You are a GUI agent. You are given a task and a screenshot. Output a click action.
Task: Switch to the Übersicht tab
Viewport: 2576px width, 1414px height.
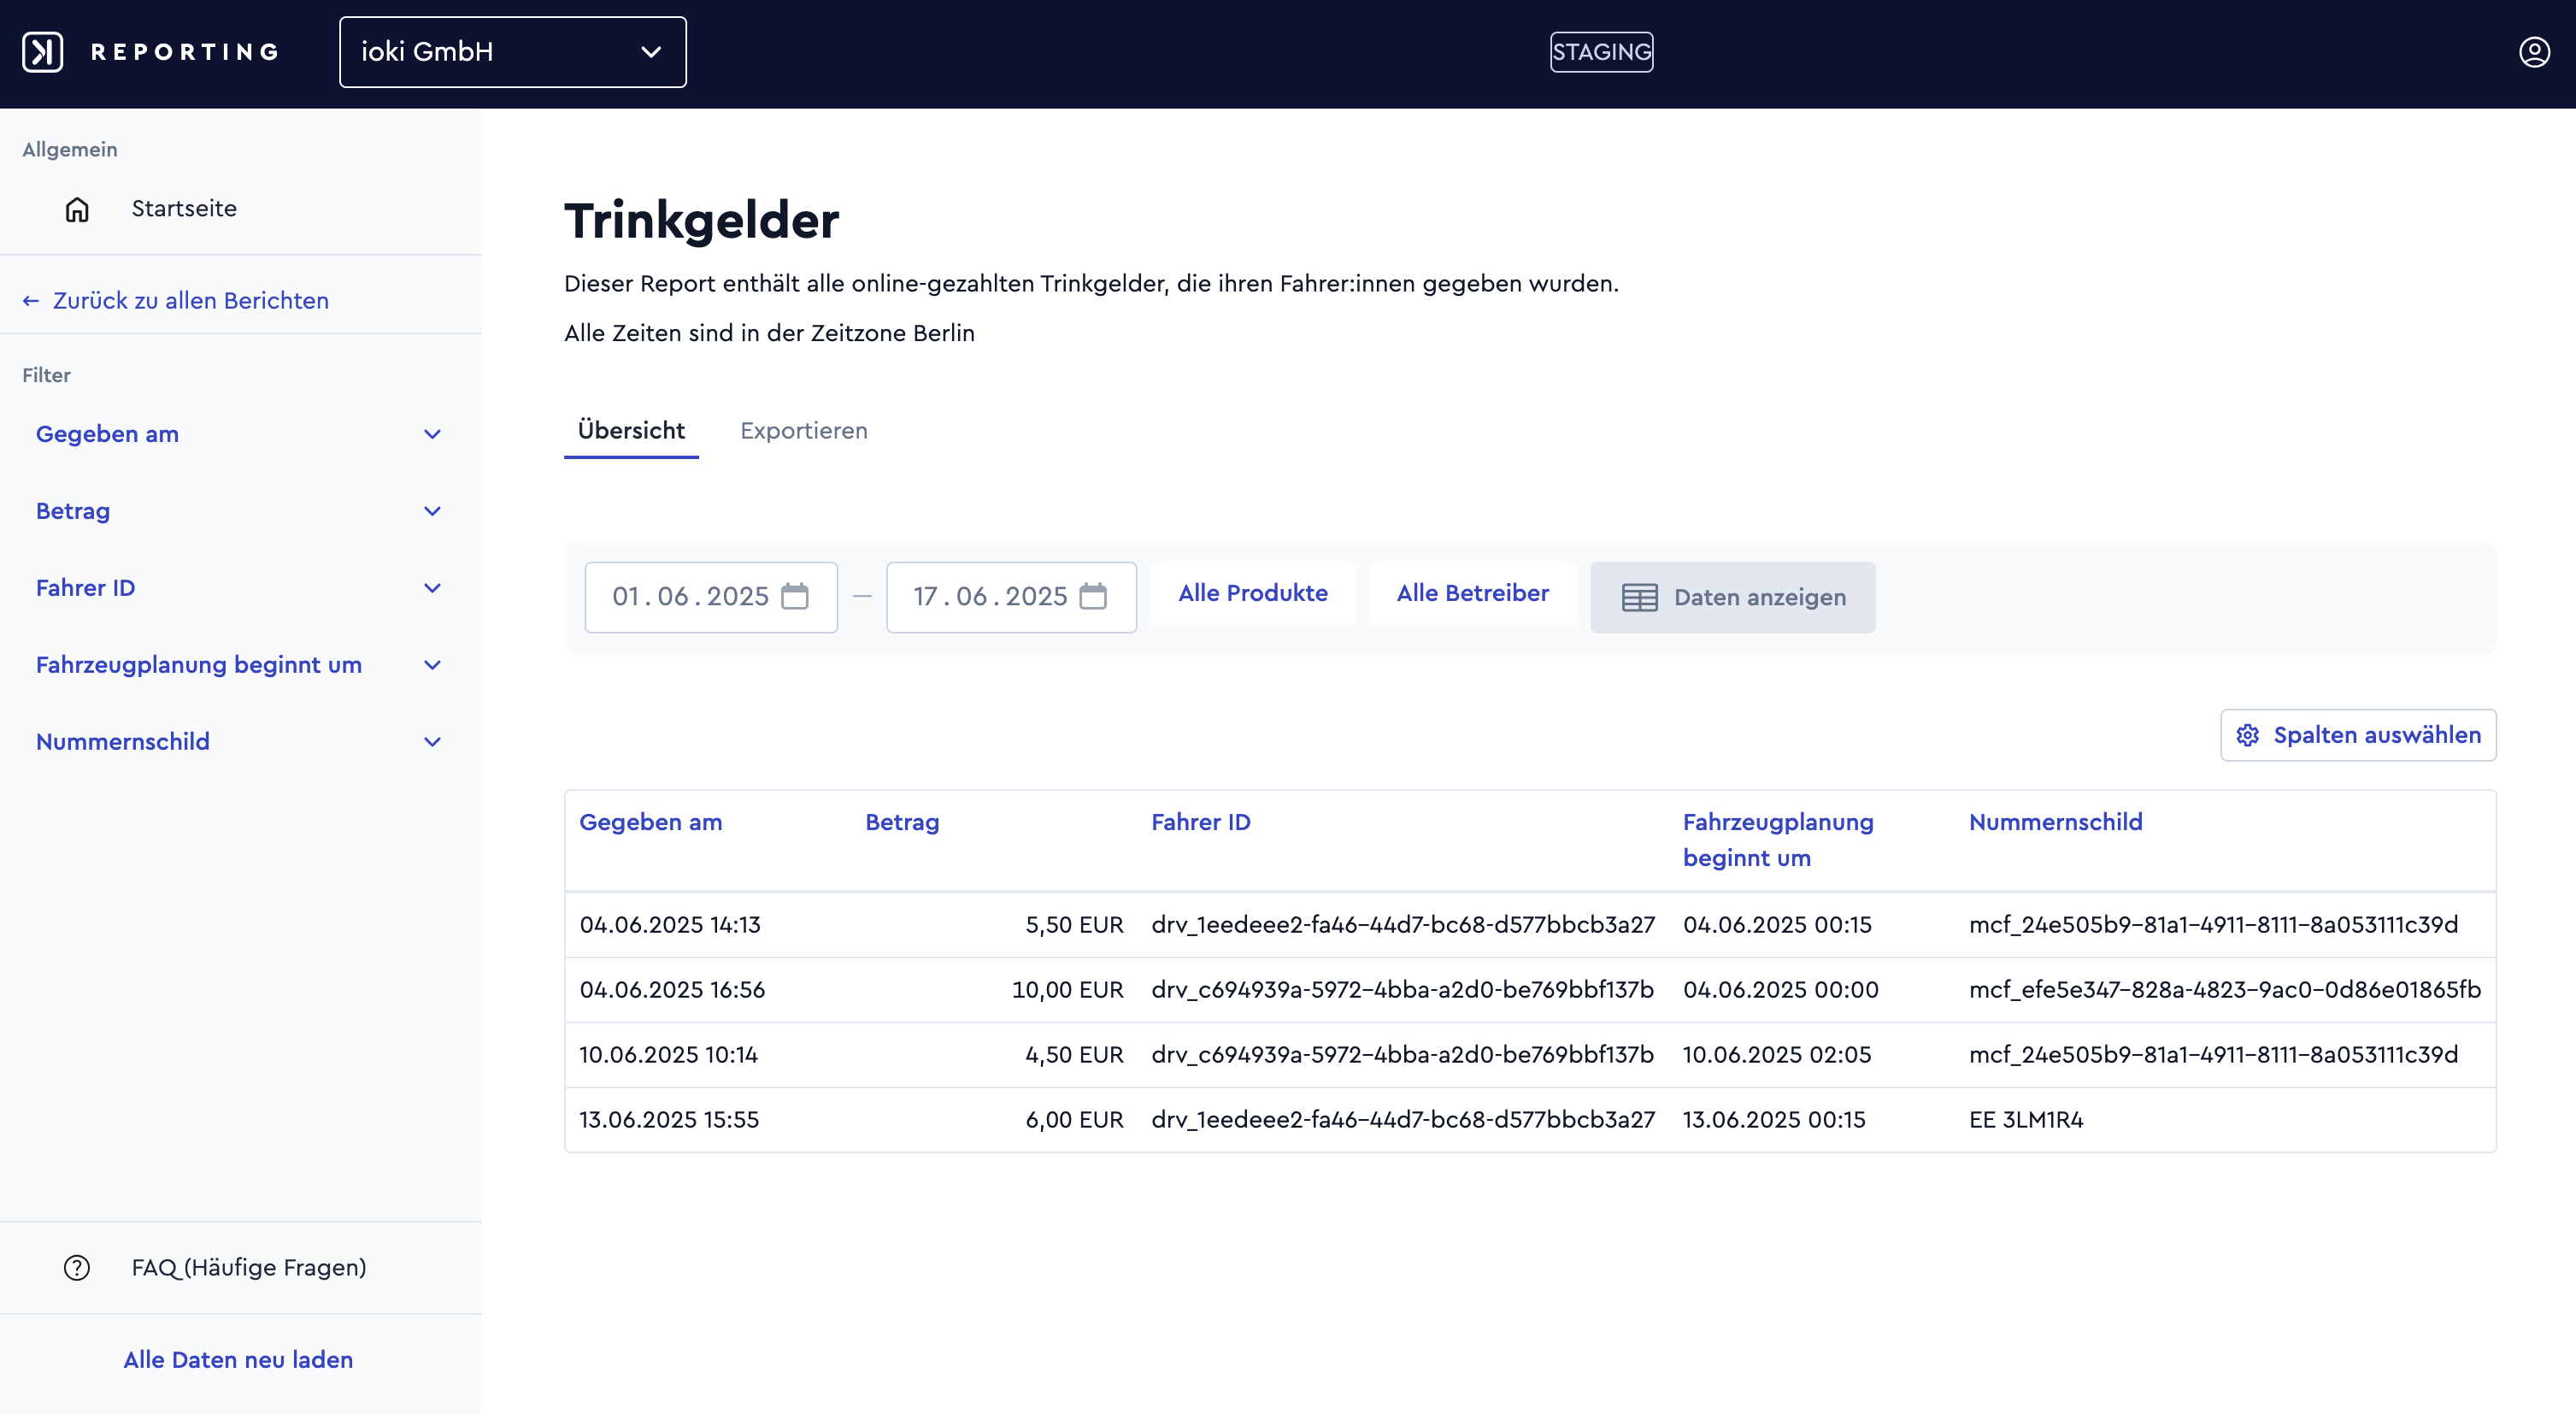tap(631, 431)
